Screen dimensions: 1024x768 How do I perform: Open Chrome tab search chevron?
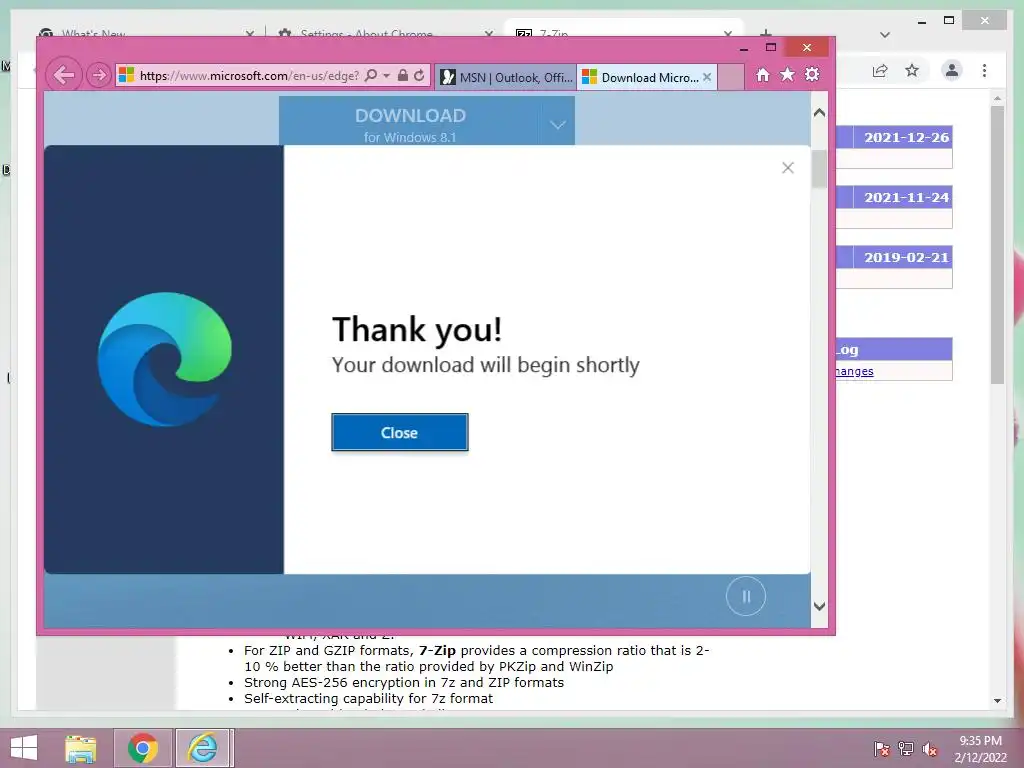pos(885,35)
